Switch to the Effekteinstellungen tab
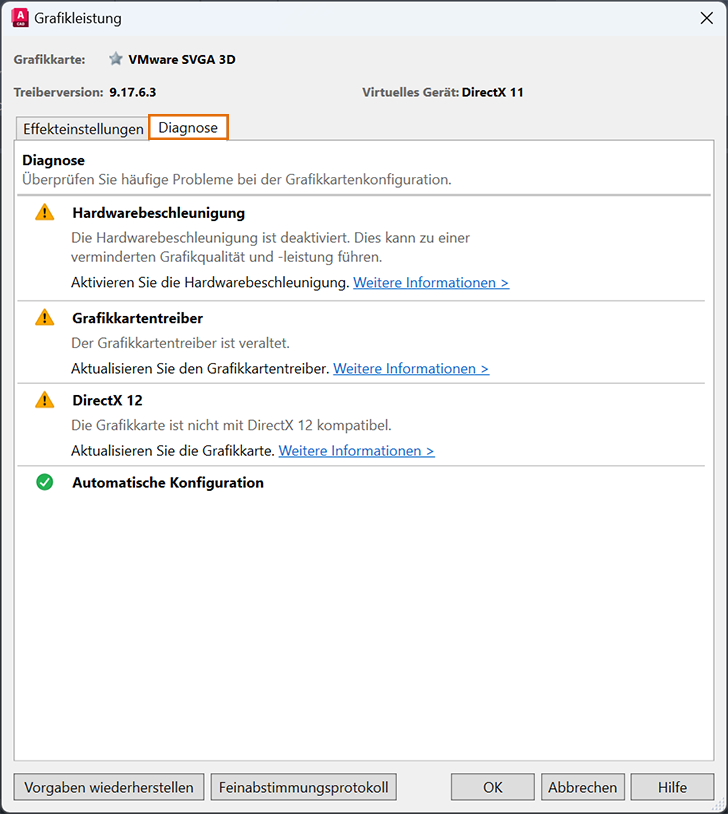 [83, 129]
